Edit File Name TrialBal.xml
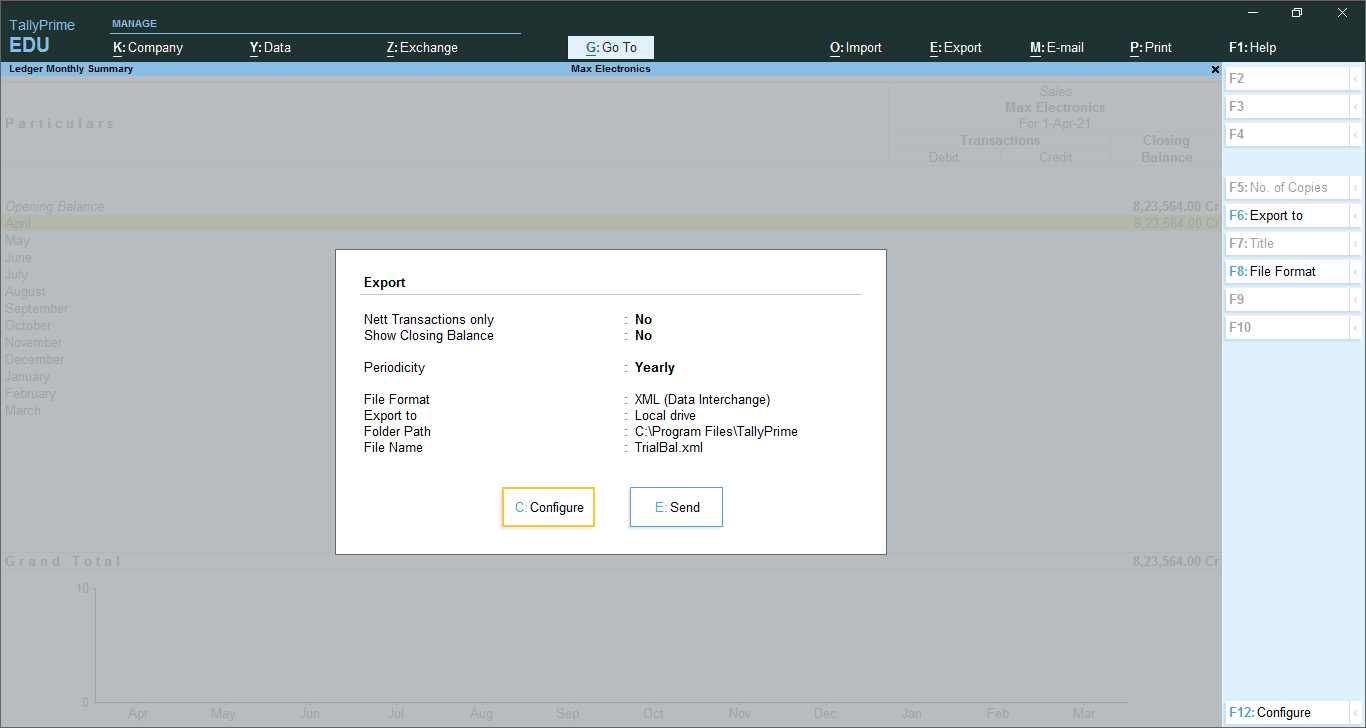This screenshot has height=728, width=1366. point(669,448)
